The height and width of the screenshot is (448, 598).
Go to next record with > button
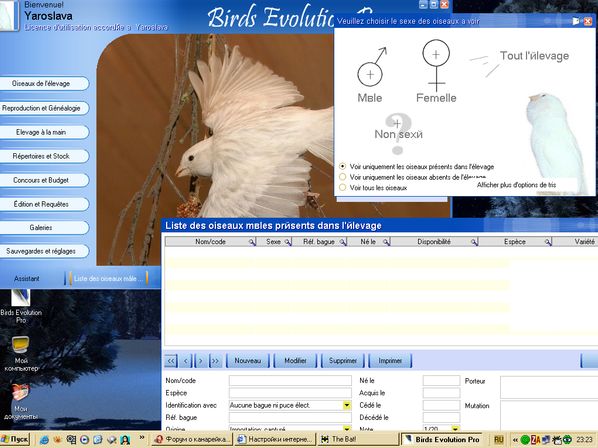coord(201,361)
